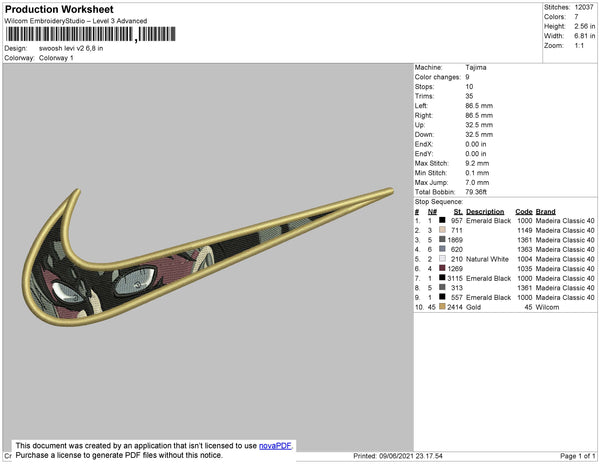Click the design barcode graphic
This screenshot has height=464, width=600.
click(91, 34)
